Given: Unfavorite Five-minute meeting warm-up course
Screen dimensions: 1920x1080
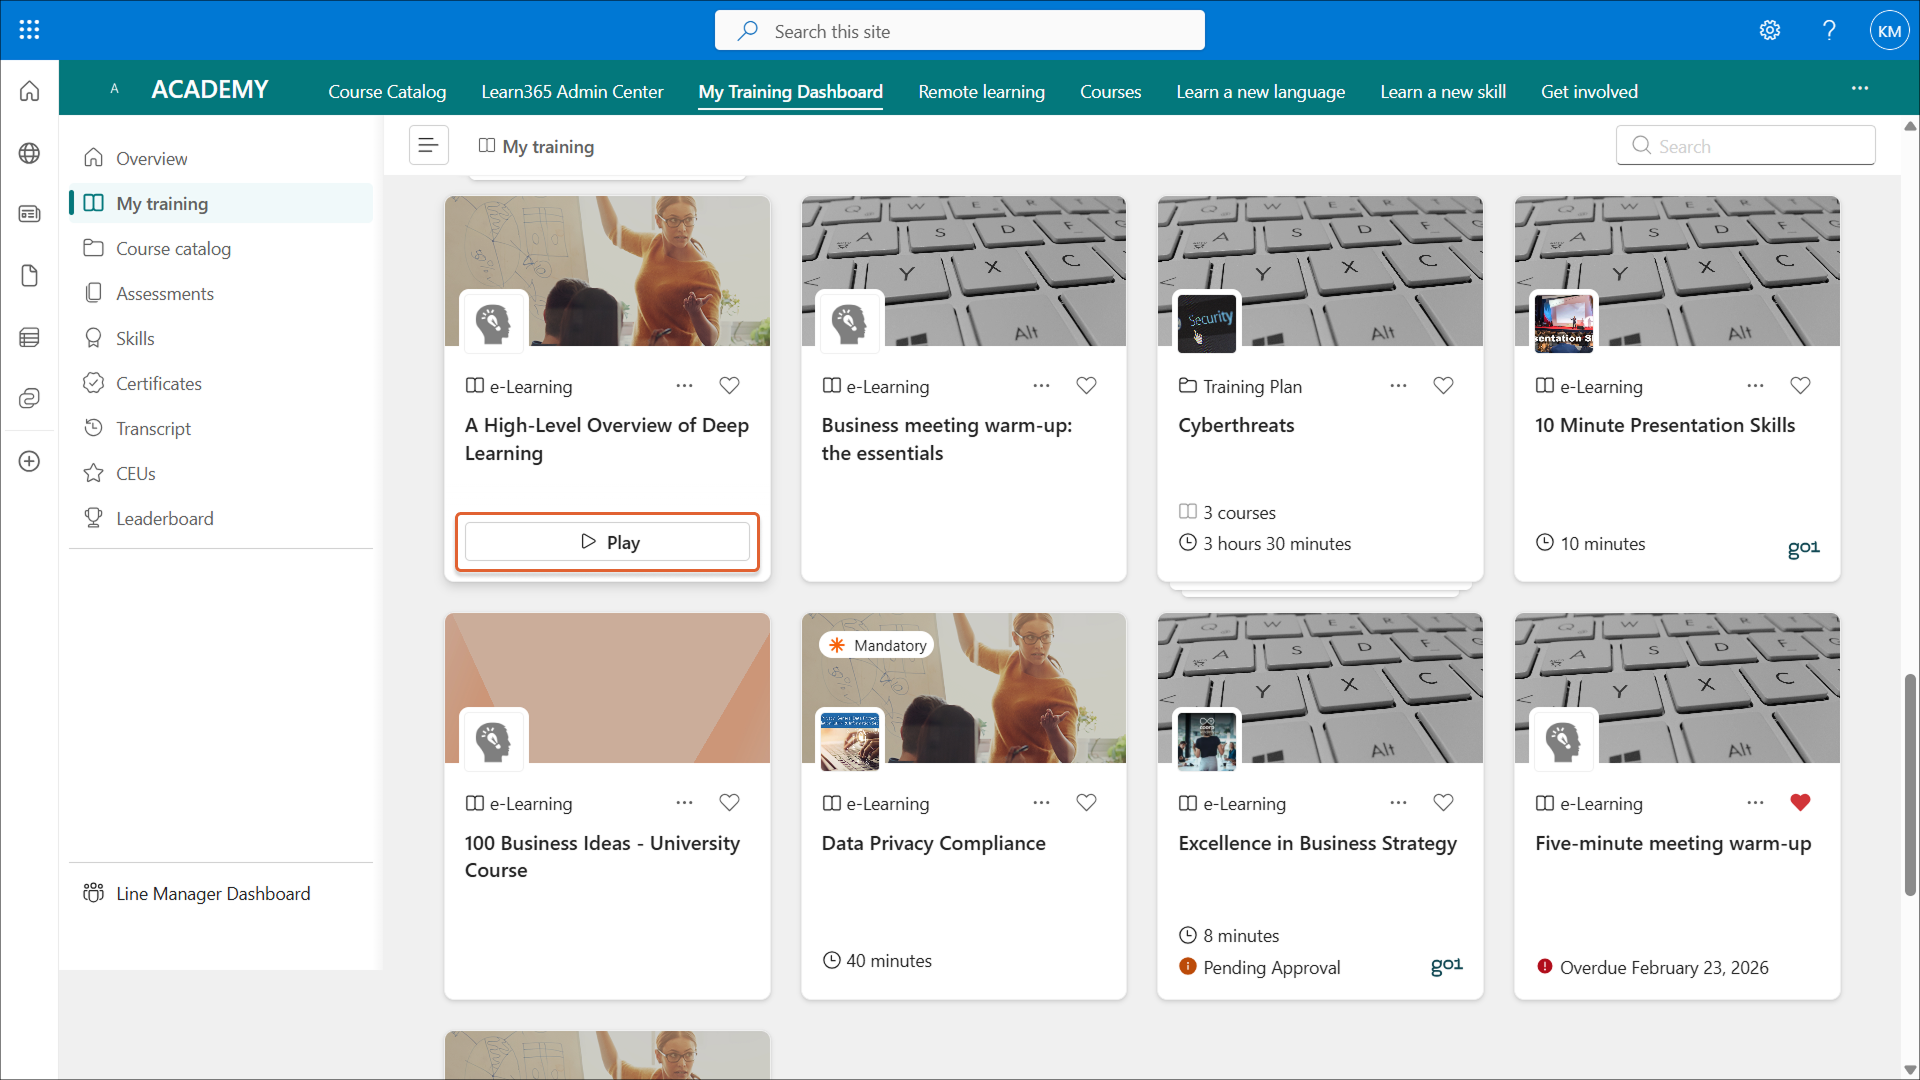Looking at the screenshot, I should click(x=1801, y=802).
